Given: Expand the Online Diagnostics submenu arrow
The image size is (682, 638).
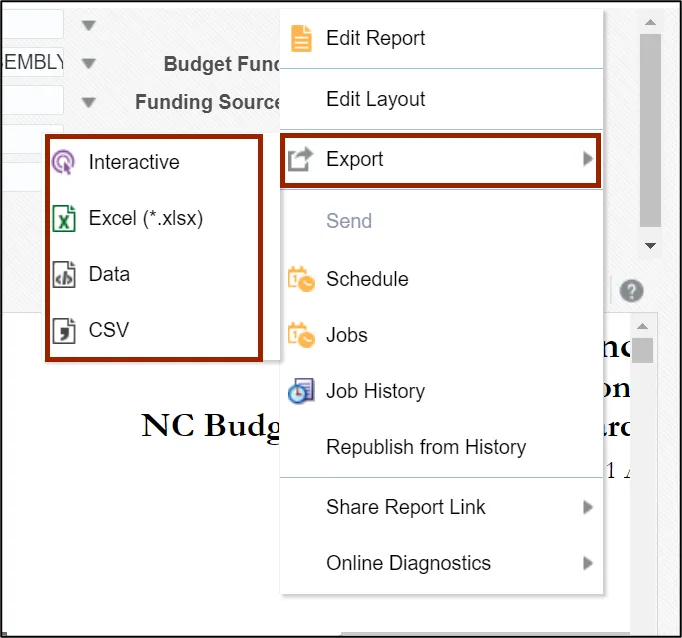Looking at the screenshot, I should click(x=587, y=564).
